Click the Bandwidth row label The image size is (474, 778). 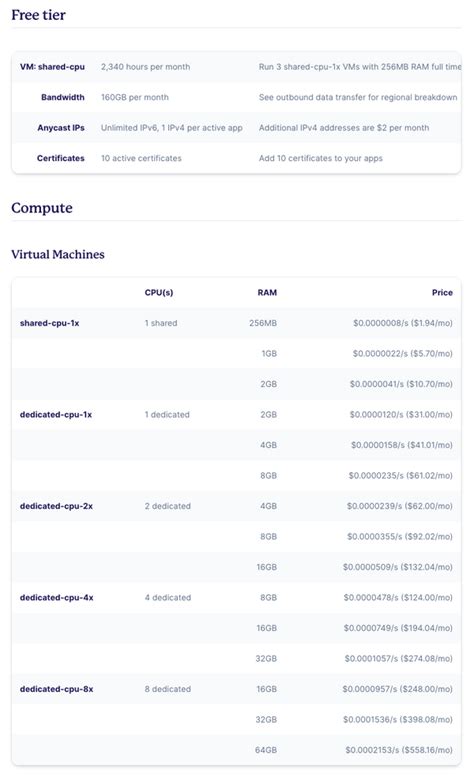[63, 97]
